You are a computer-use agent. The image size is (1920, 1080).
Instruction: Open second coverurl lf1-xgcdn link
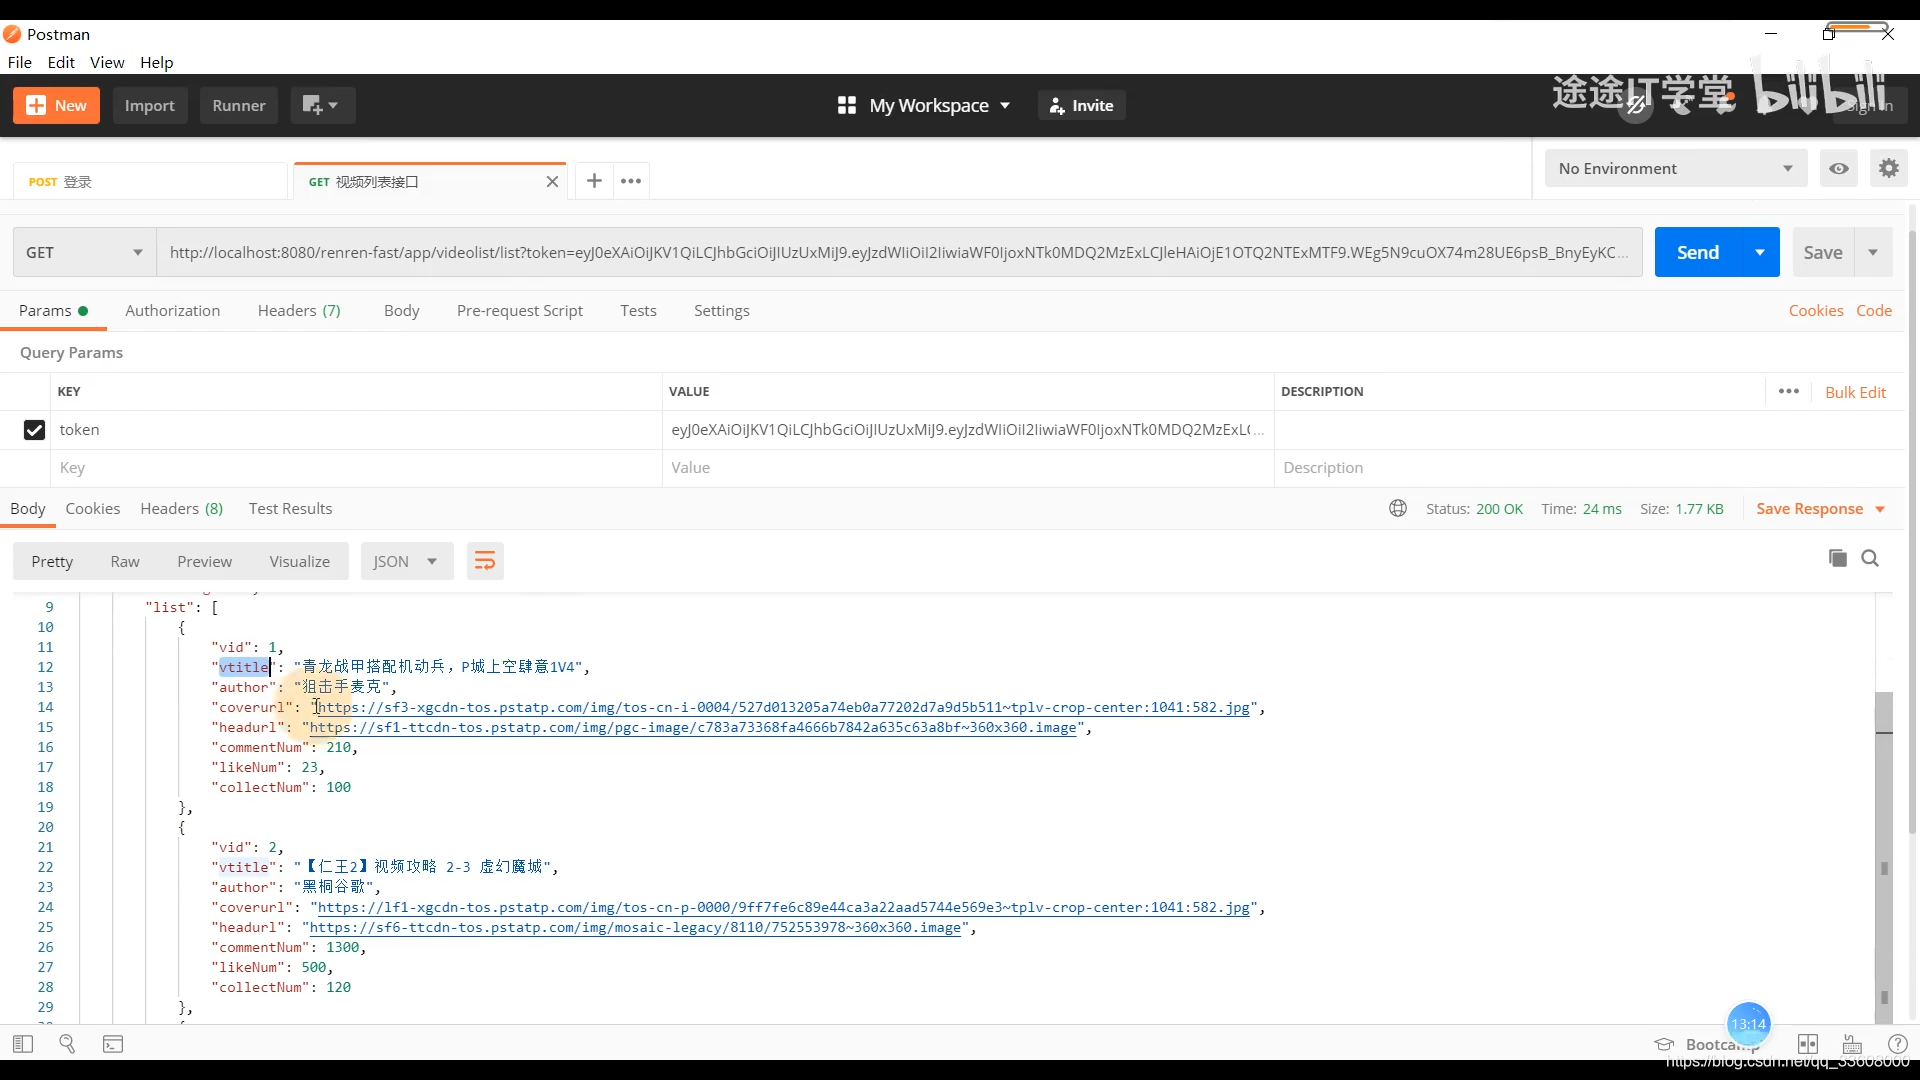(x=783, y=908)
